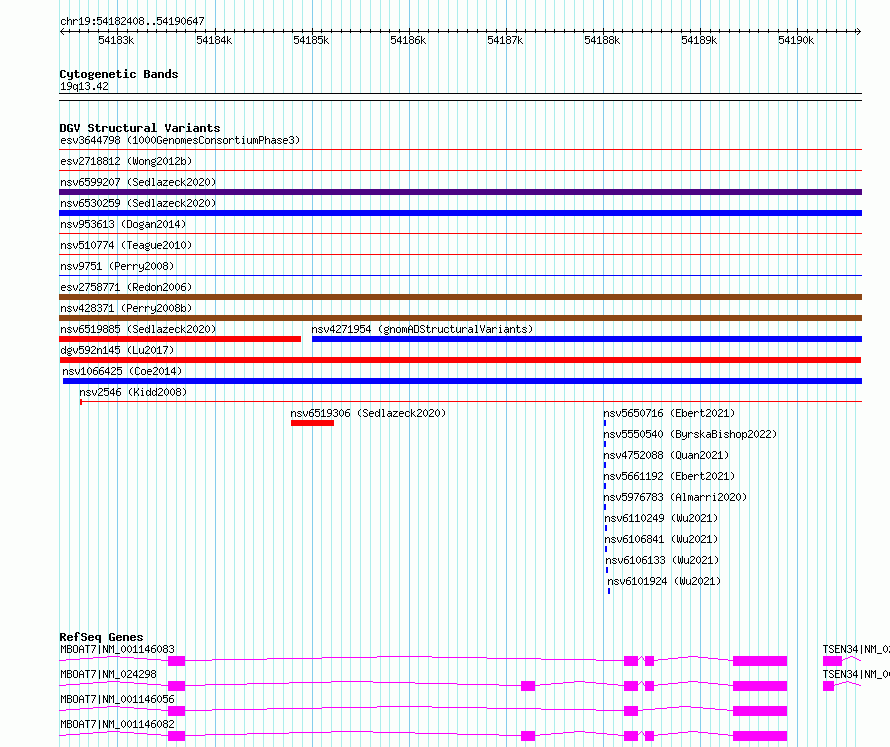
Task: Select the short red nsv6519306 variant bar
Action: pos(312,423)
